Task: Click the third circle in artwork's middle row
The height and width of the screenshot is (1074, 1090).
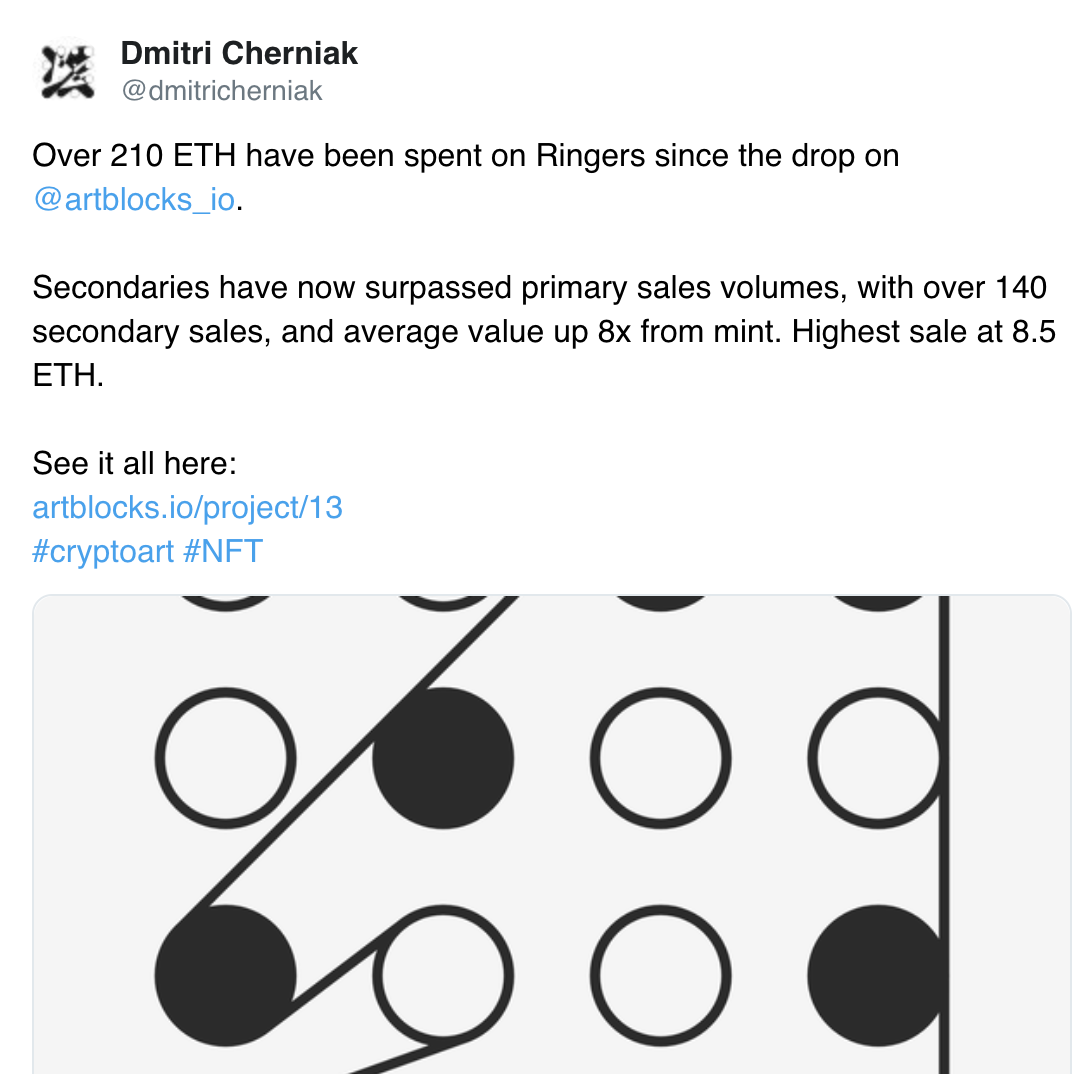Action: point(660,758)
